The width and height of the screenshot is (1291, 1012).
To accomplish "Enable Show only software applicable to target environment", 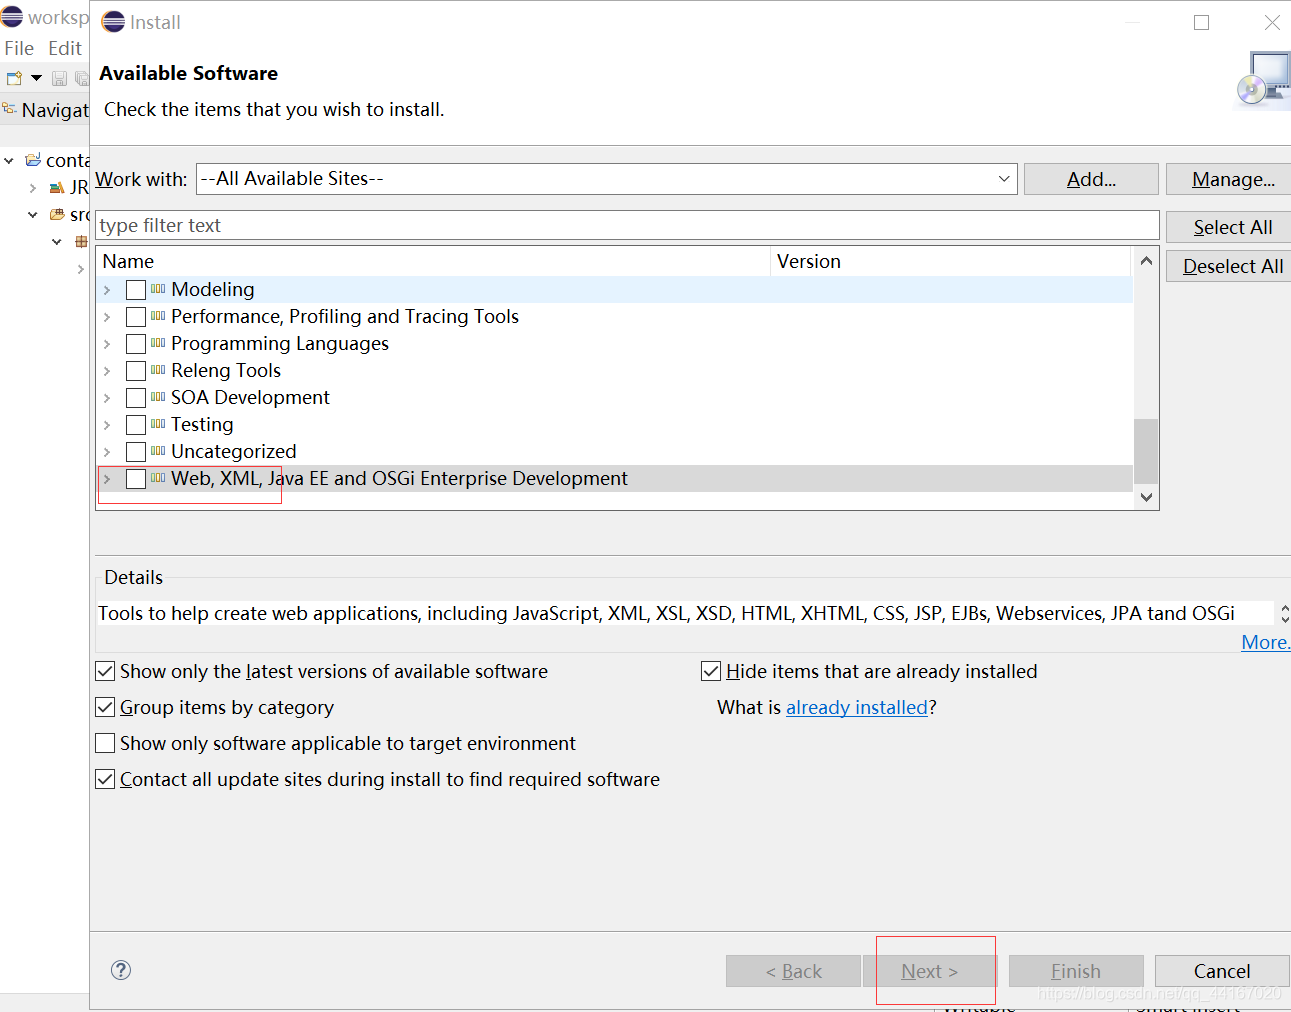I will click(105, 743).
